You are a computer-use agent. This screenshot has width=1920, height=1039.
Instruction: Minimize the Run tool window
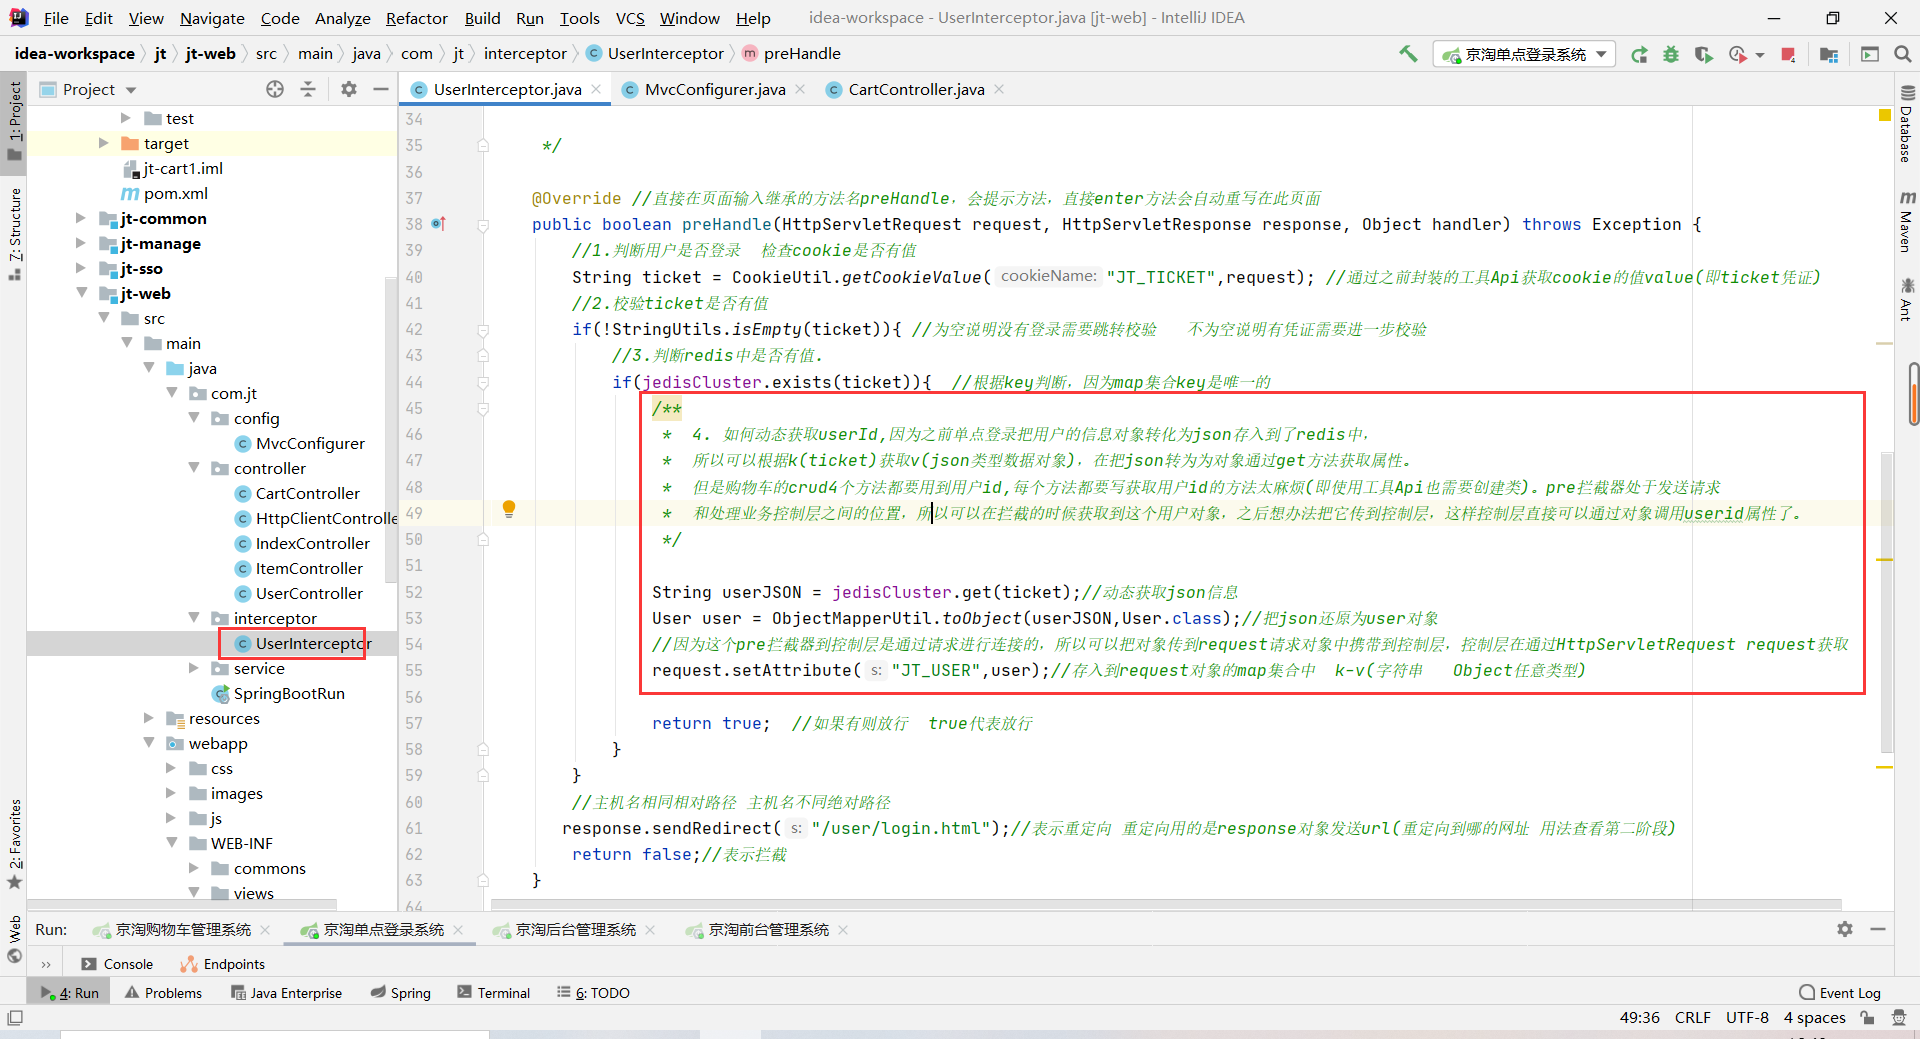coord(1878,929)
